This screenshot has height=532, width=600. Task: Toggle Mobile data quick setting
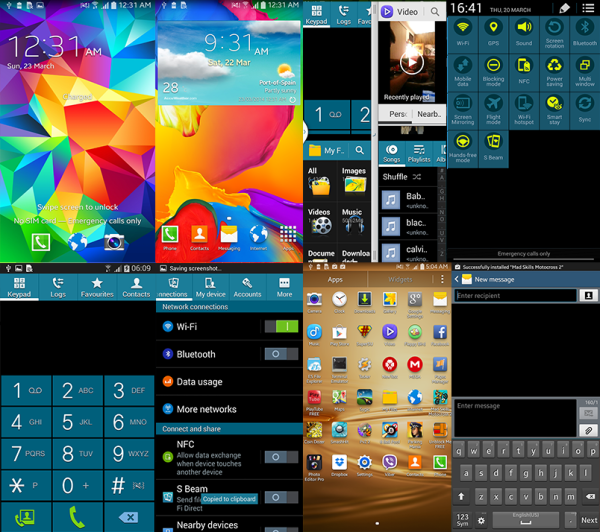(x=463, y=71)
